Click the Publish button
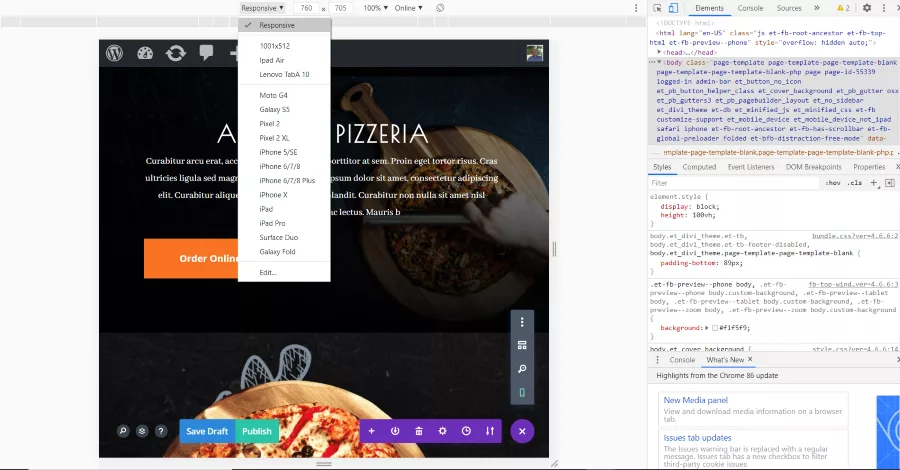900x470 pixels. tap(257, 431)
